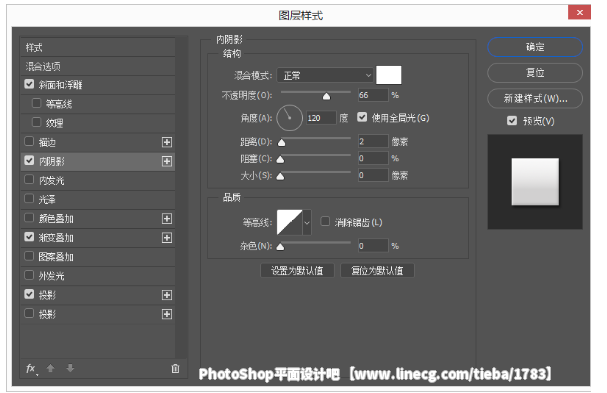This screenshot has height=393, width=607.
Task: Toggle the 使用全局光 checkbox
Action: click(x=362, y=117)
